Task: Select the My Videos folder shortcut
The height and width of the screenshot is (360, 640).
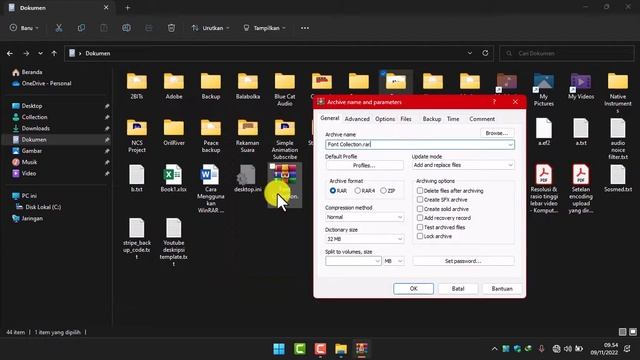Action: tap(581, 86)
